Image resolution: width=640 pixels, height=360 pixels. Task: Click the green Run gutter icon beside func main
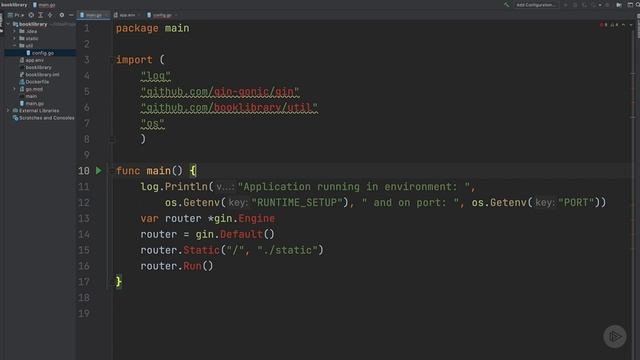(x=99, y=171)
